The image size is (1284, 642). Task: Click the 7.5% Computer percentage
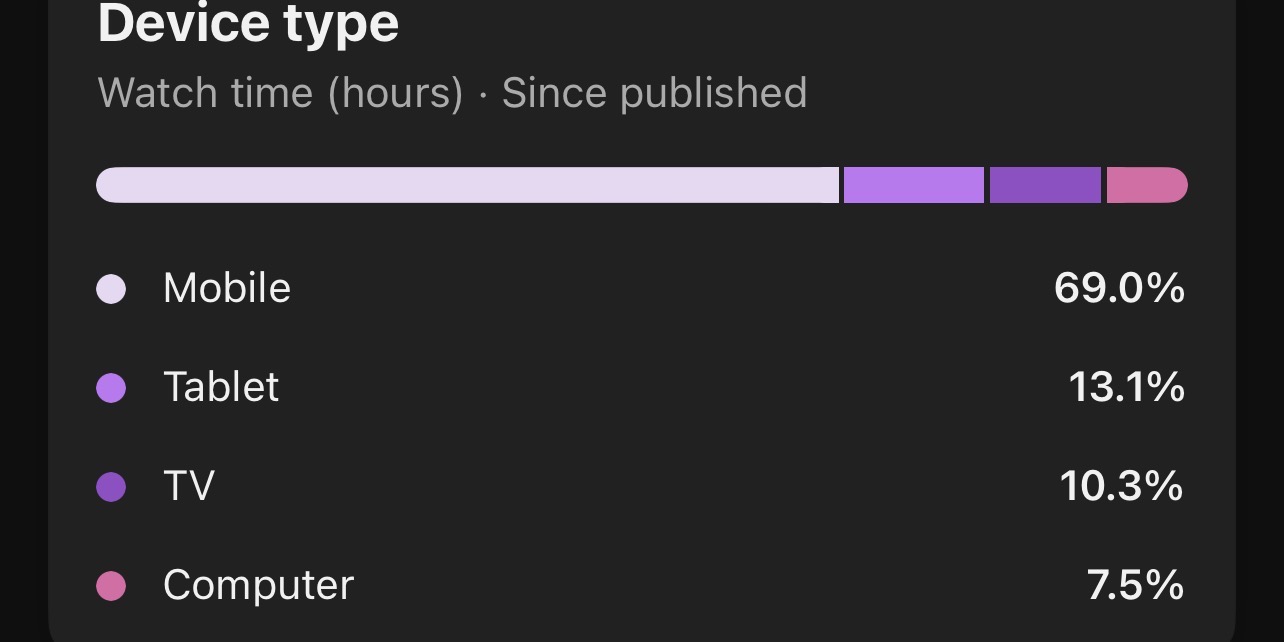1136,585
